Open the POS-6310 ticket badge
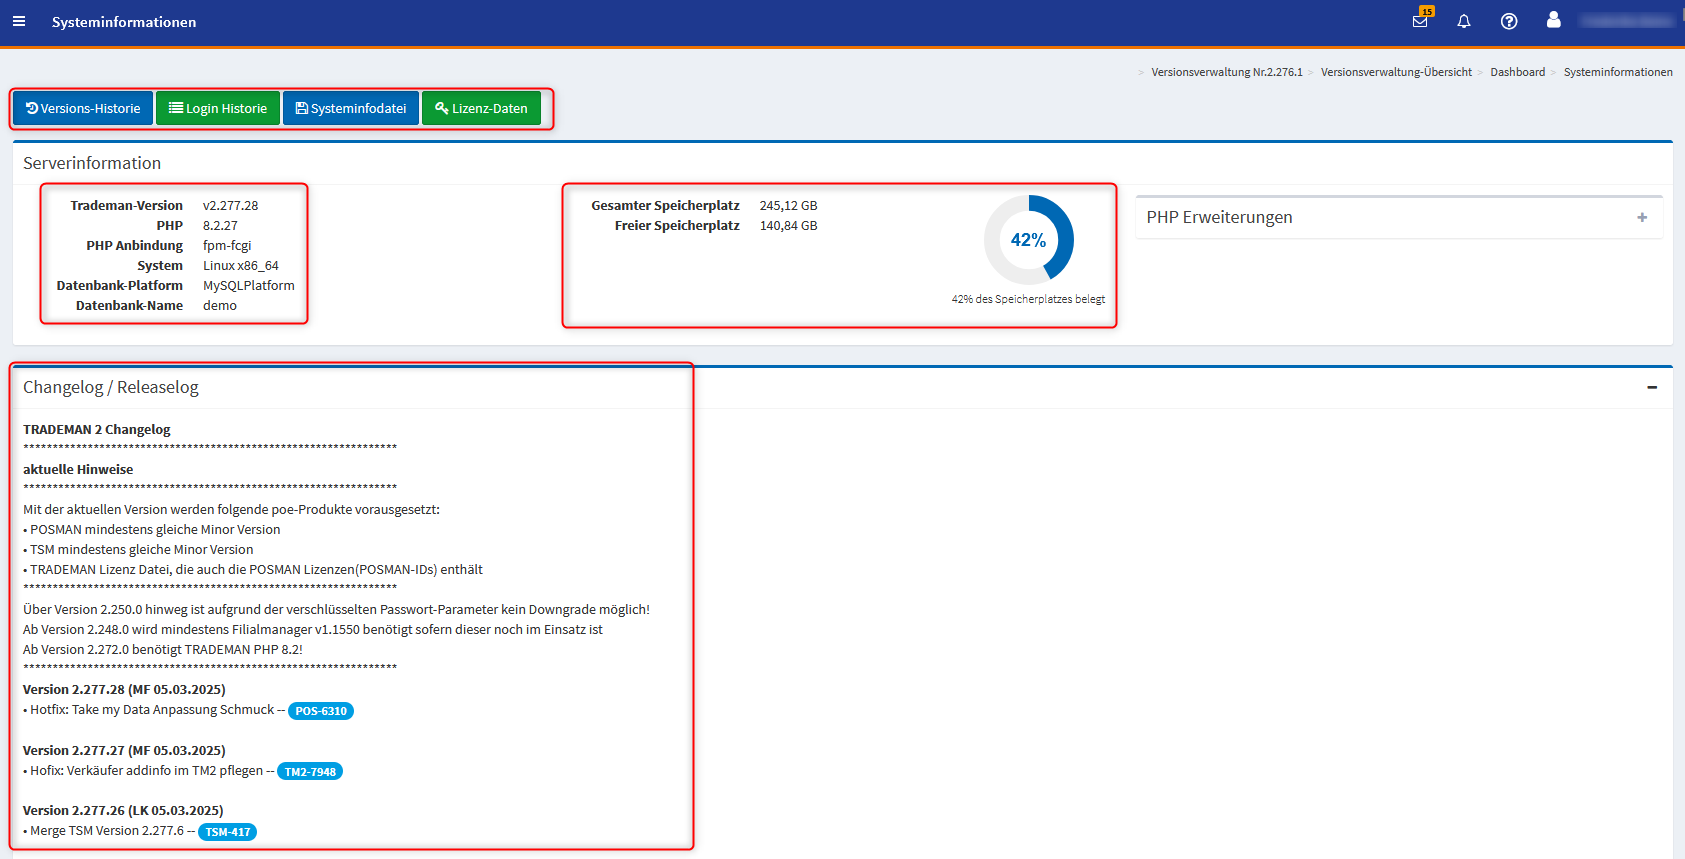Image resolution: width=1685 pixels, height=859 pixels. click(x=321, y=711)
